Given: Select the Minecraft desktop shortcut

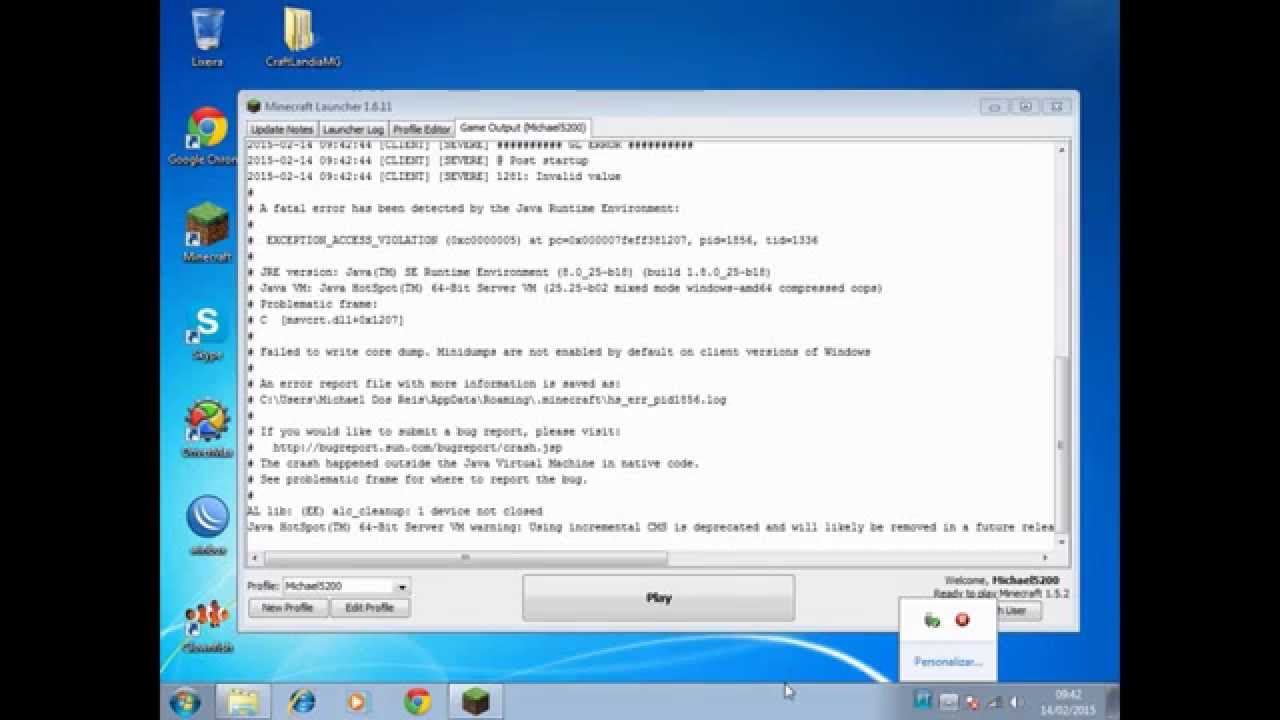Looking at the screenshot, I should (207, 232).
